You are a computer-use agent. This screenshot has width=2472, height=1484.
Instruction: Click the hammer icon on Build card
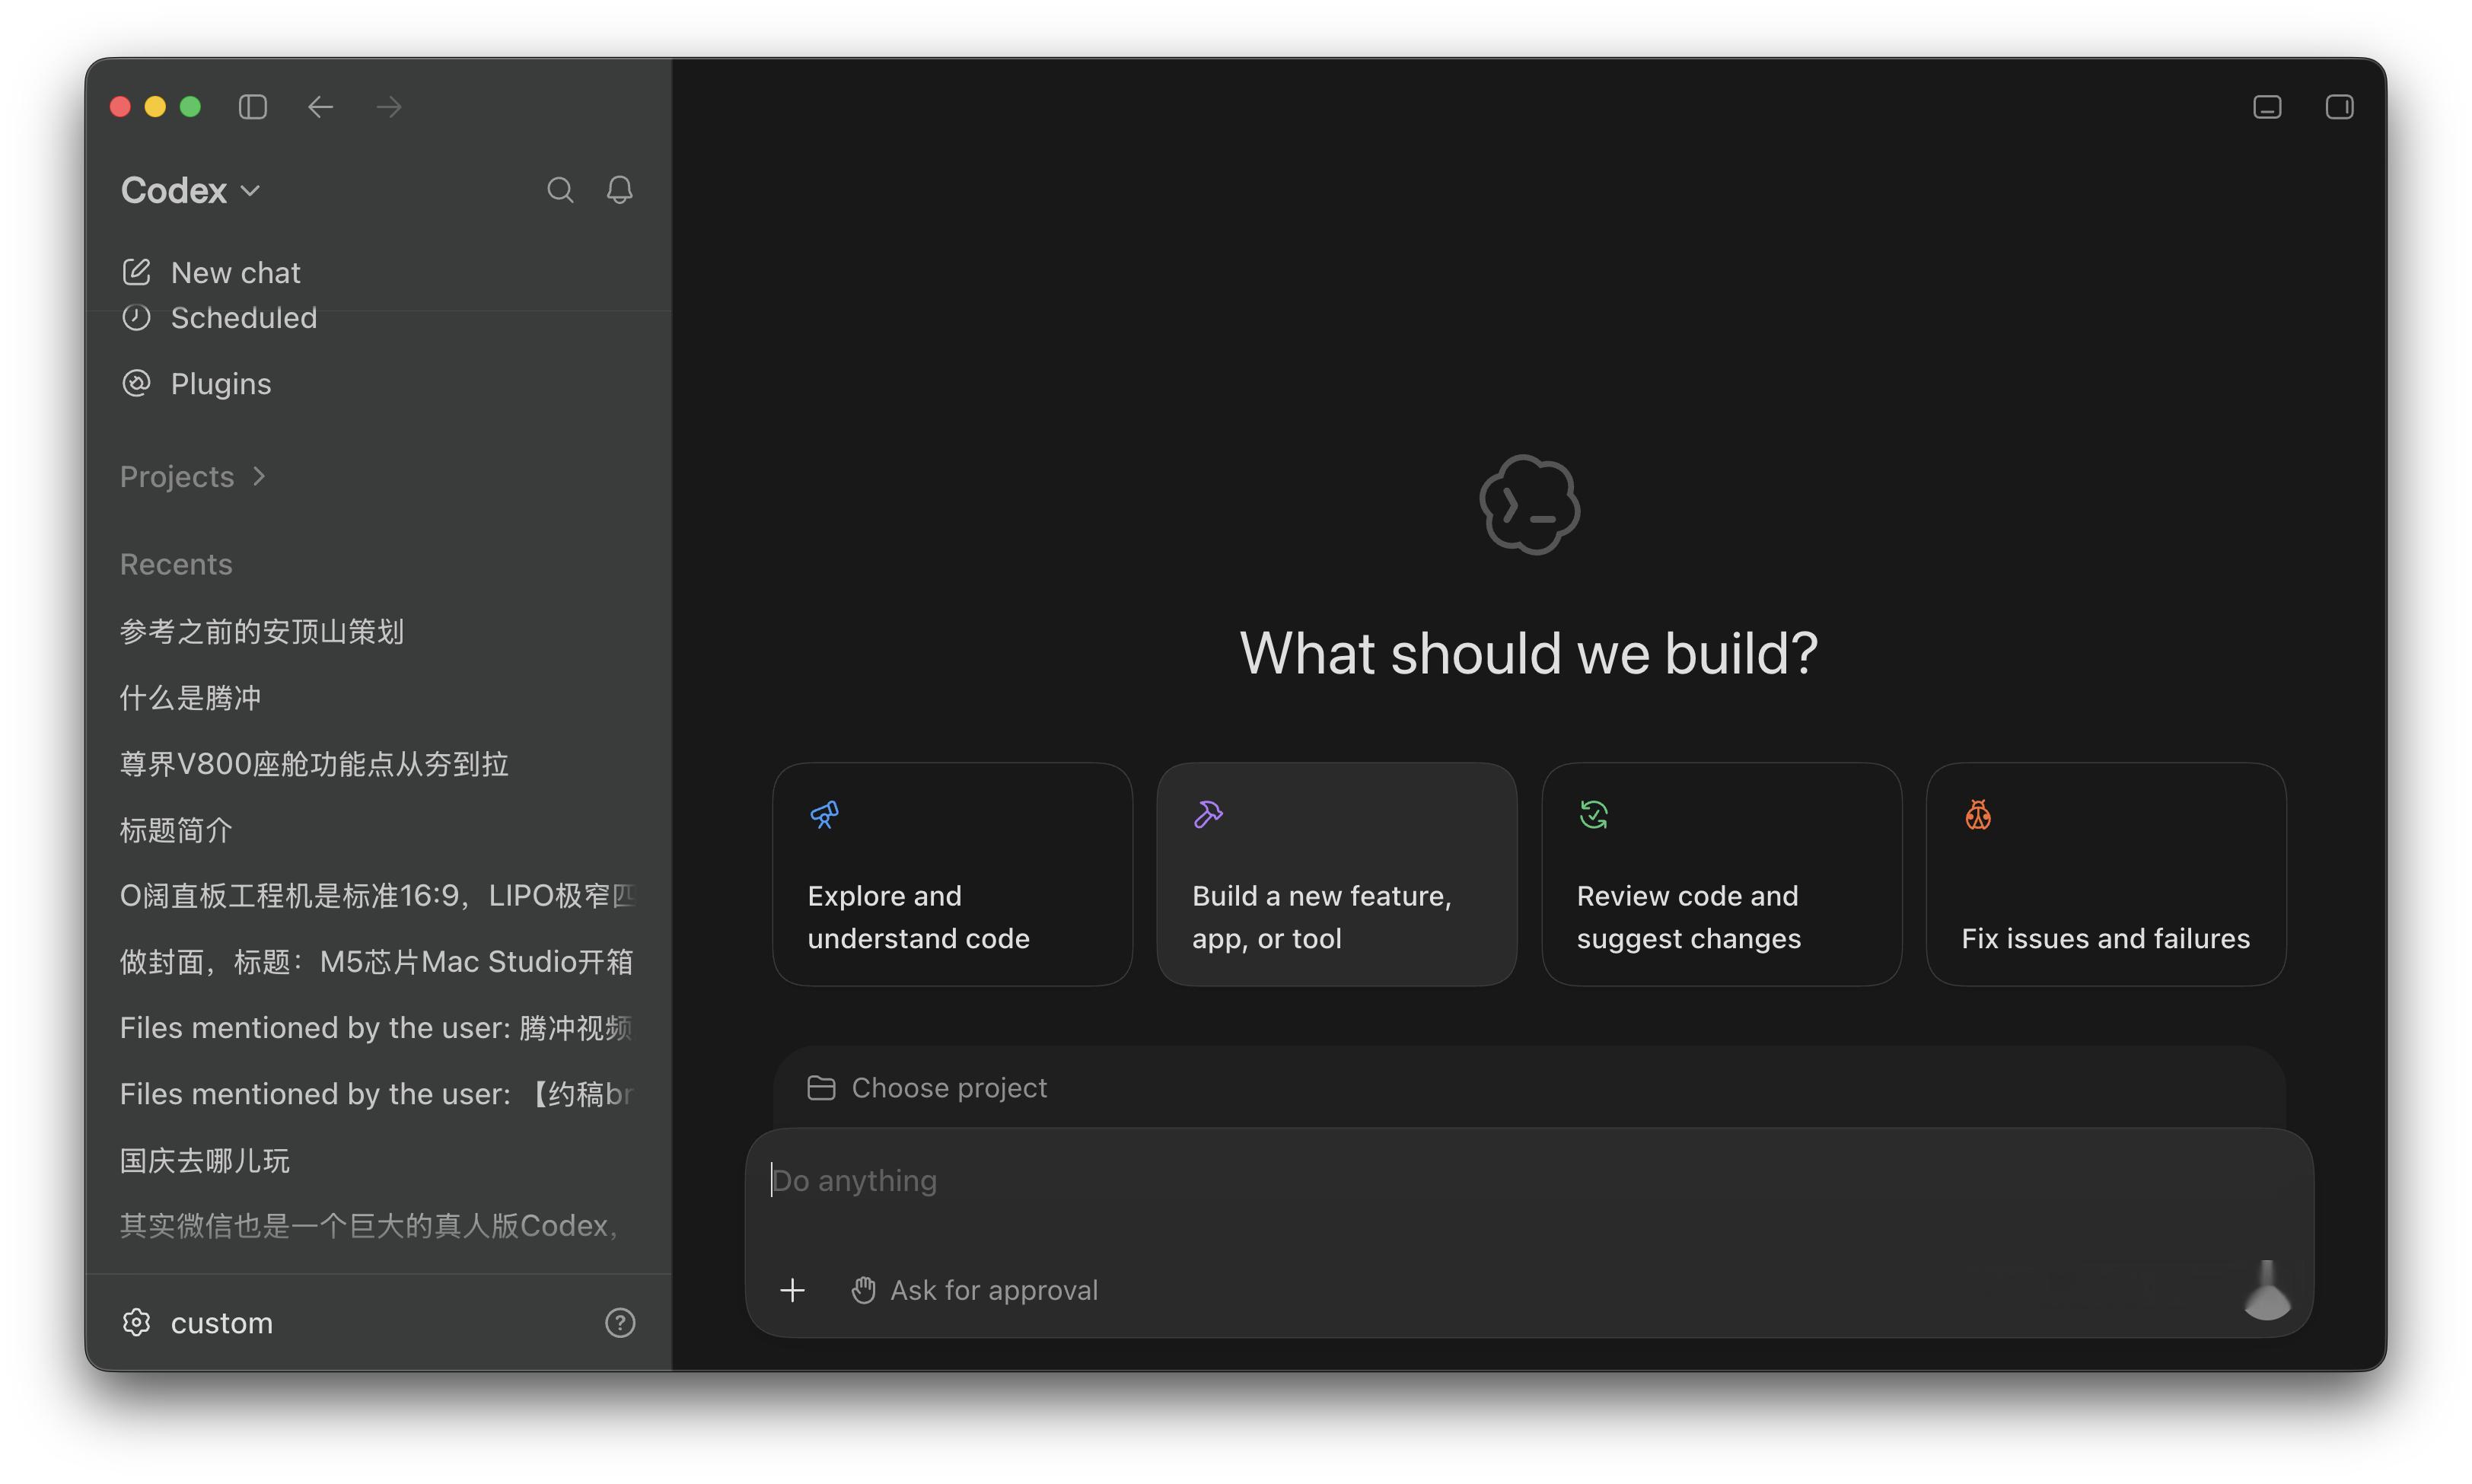pyautogui.click(x=1208, y=814)
